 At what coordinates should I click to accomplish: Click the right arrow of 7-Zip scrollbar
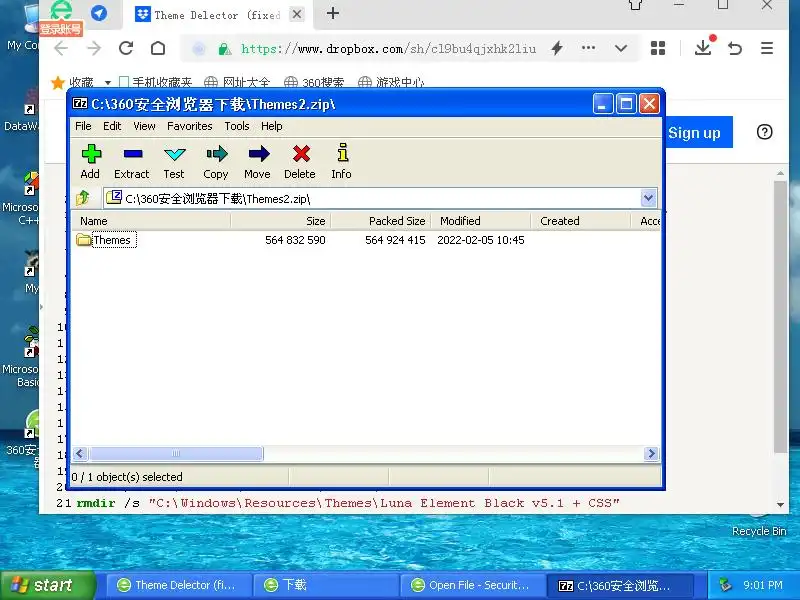click(x=651, y=454)
